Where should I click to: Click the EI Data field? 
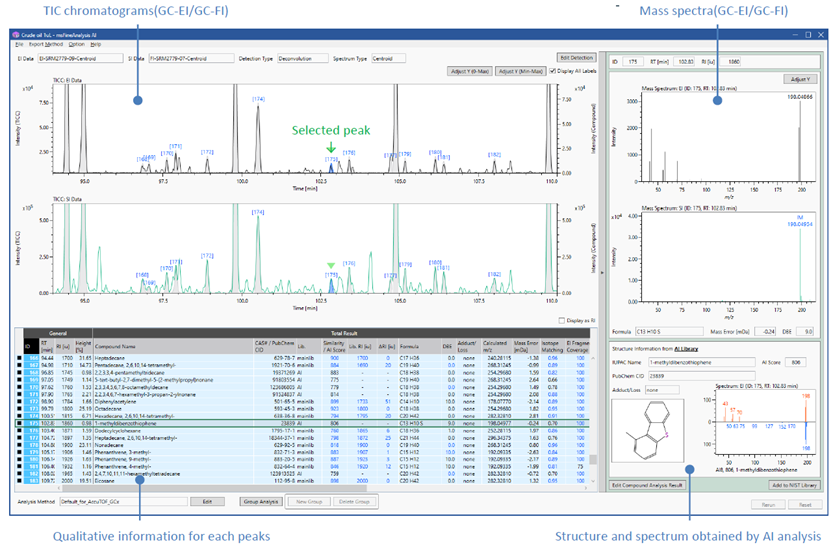tap(80, 58)
